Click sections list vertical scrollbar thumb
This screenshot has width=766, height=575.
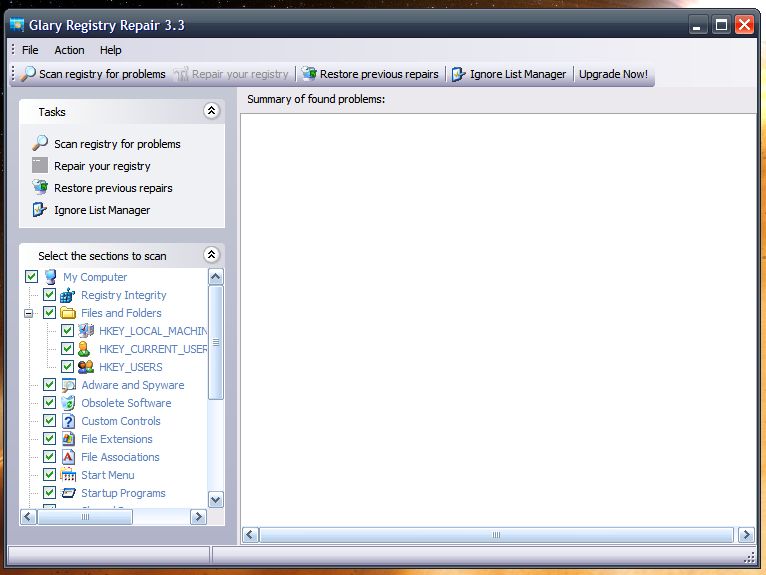(216, 342)
